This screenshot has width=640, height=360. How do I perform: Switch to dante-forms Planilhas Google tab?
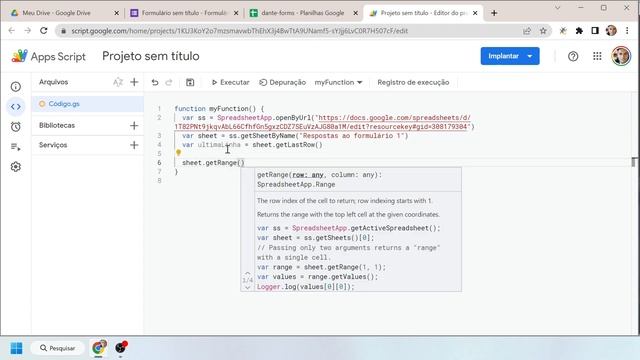302,13
